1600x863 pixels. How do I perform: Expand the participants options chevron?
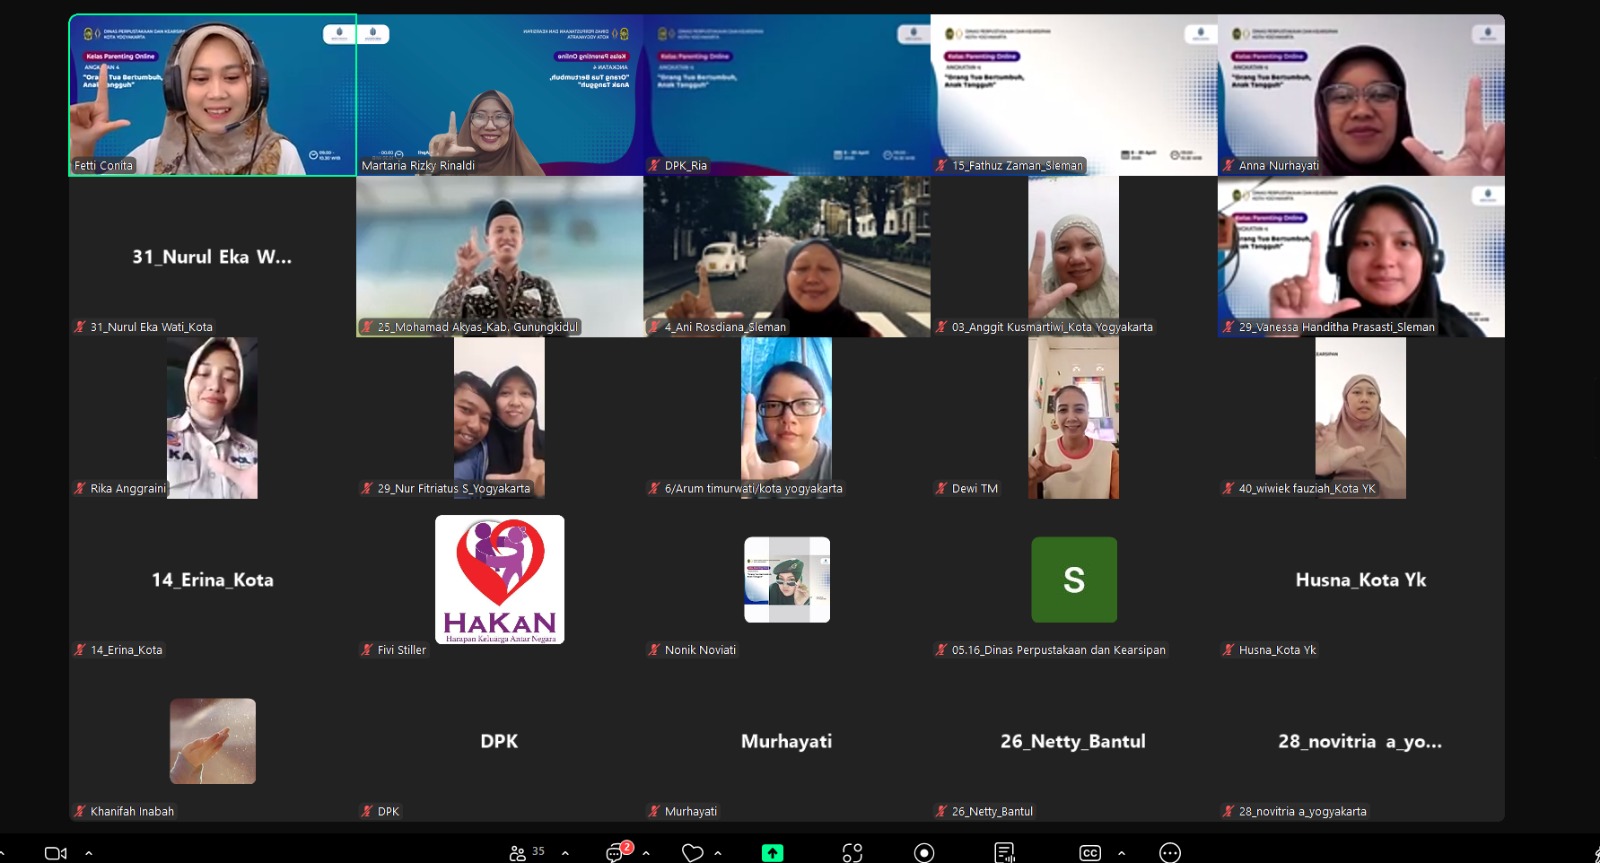[x=565, y=853]
